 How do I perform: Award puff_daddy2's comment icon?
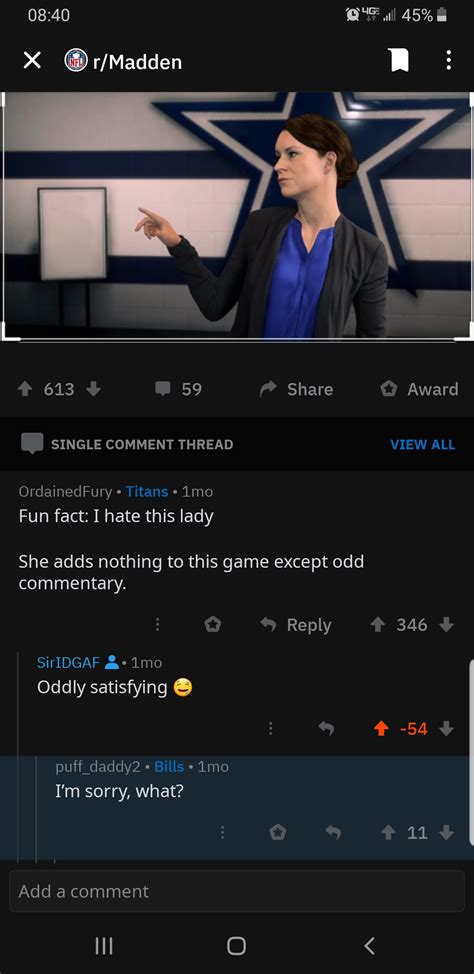[x=278, y=832]
